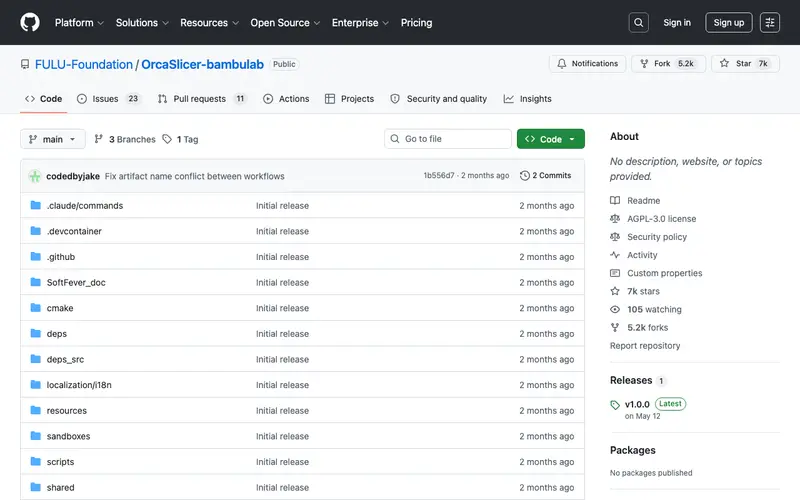
Task: Open the 3 Branches link
Action: 125,139
